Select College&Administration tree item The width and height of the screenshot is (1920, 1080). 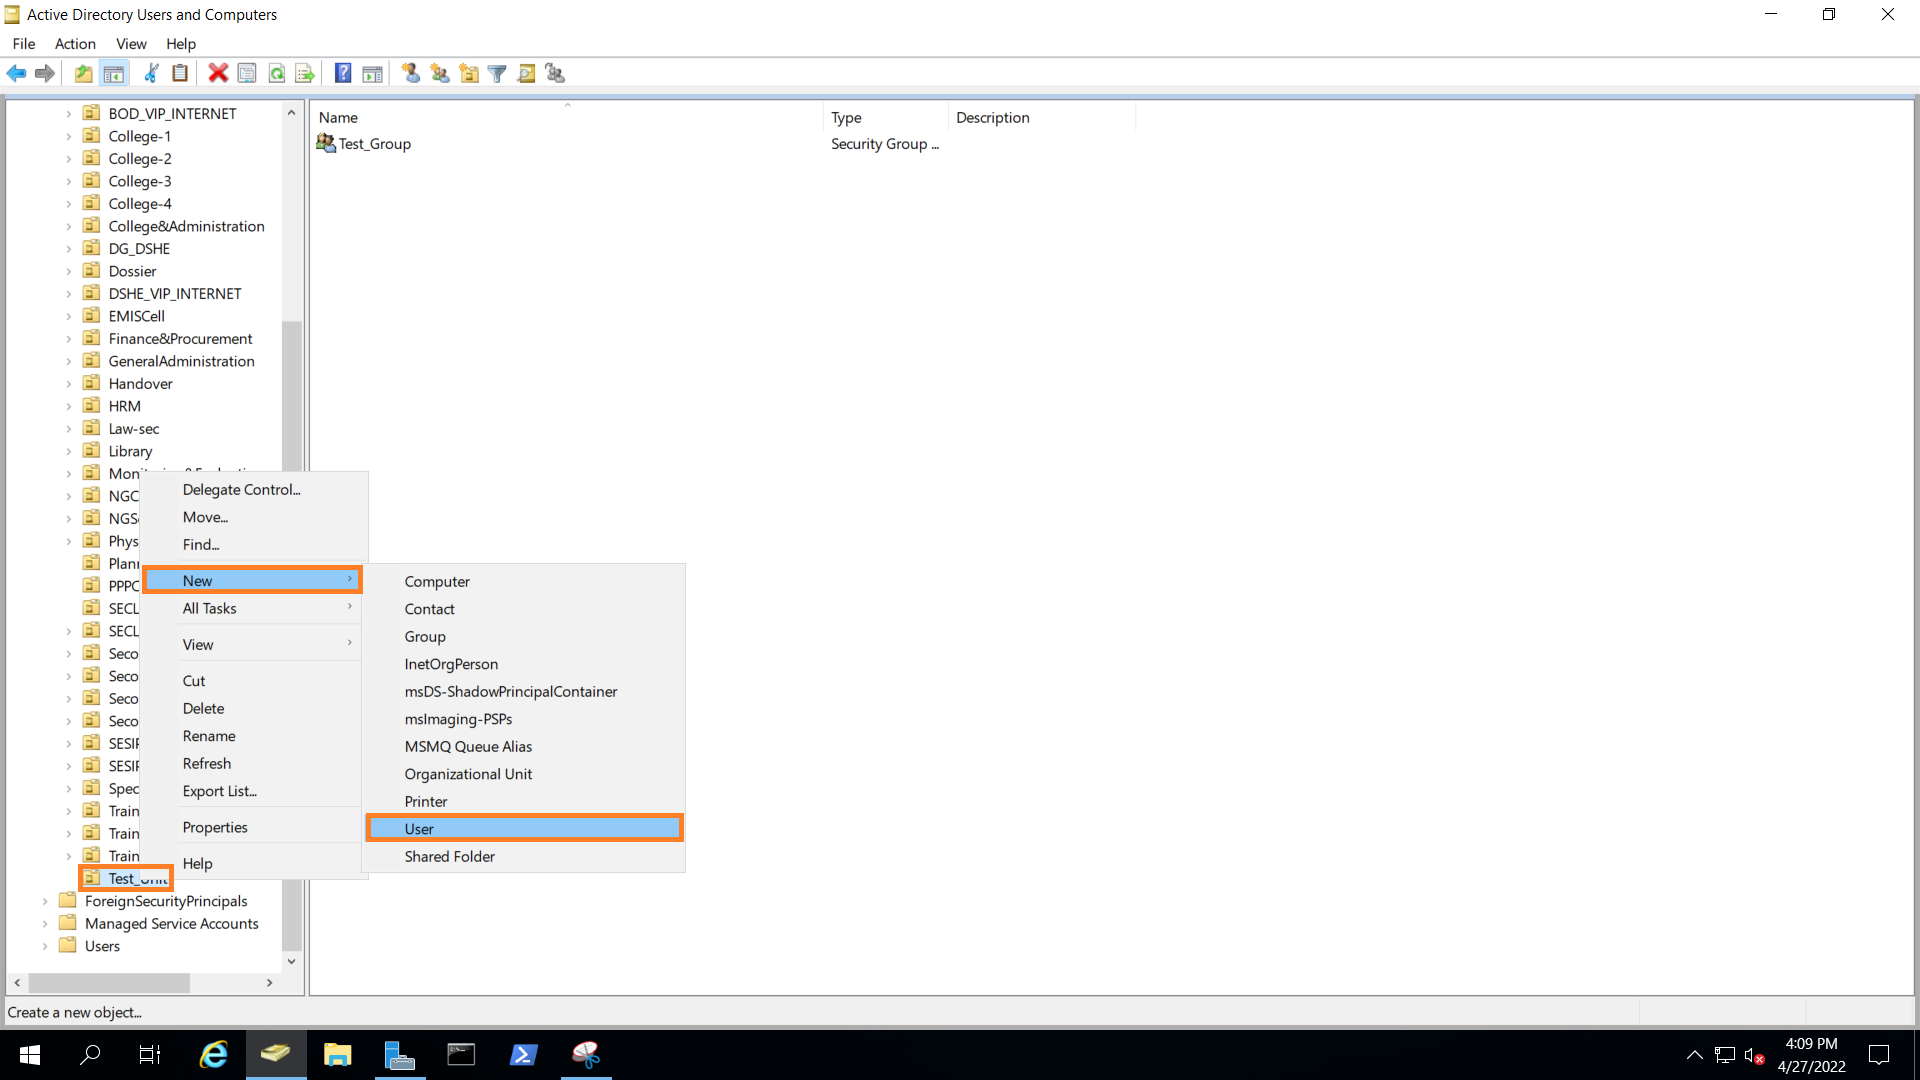186,226
